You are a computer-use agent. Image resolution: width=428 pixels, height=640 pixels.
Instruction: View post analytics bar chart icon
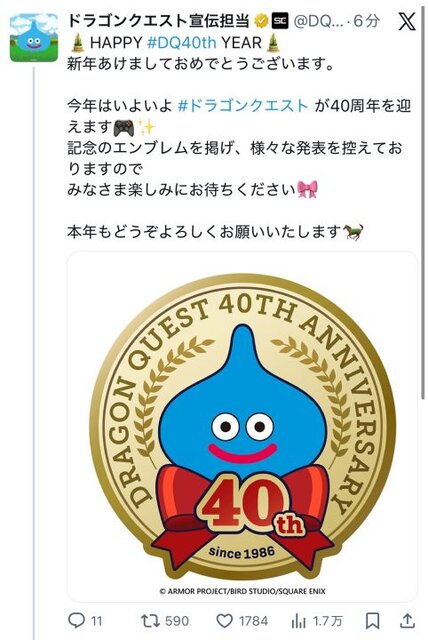click(x=299, y=621)
